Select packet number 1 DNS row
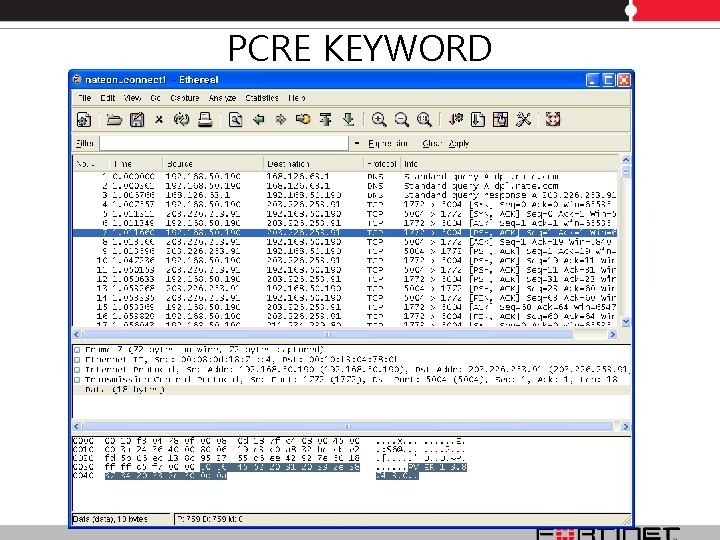The width and height of the screenshot is (720, 540). pyautogui.click(x=346, y=176)
